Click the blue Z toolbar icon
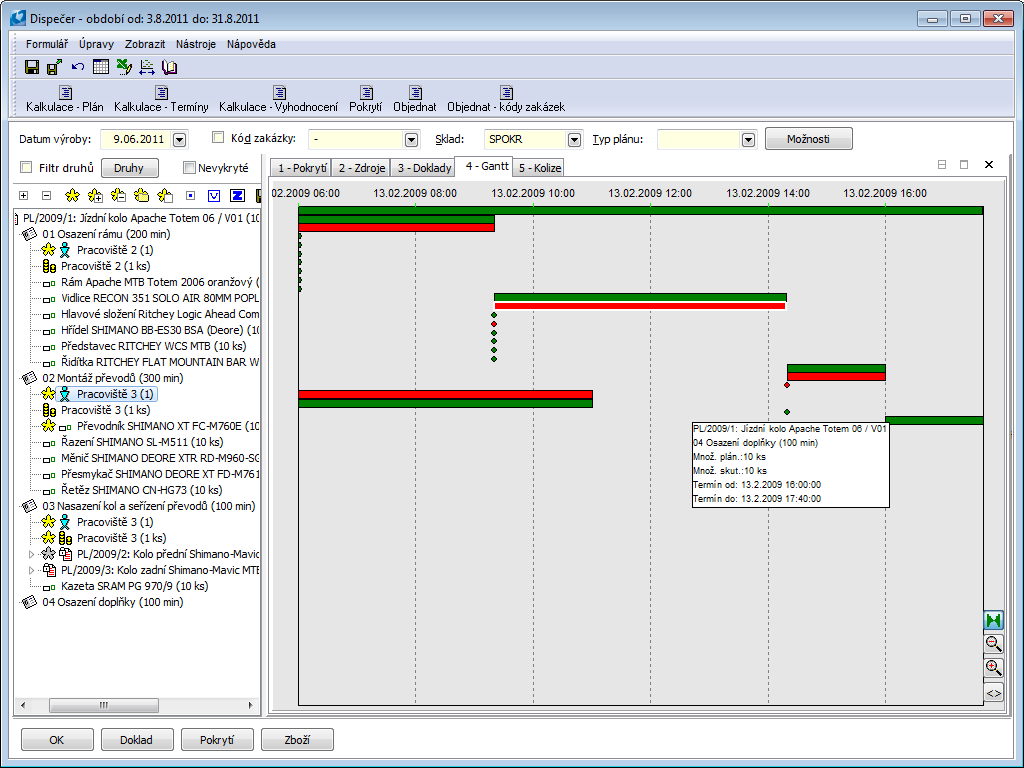The image size is (1024, 768). [x=238, y=195]
